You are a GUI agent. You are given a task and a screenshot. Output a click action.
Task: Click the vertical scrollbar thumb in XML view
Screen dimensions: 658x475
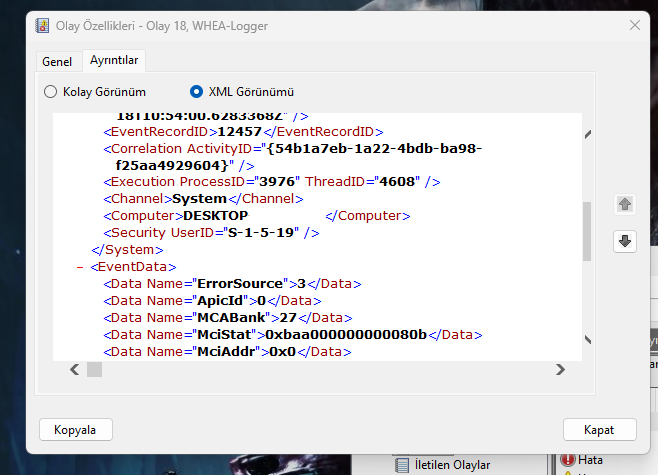587,231
